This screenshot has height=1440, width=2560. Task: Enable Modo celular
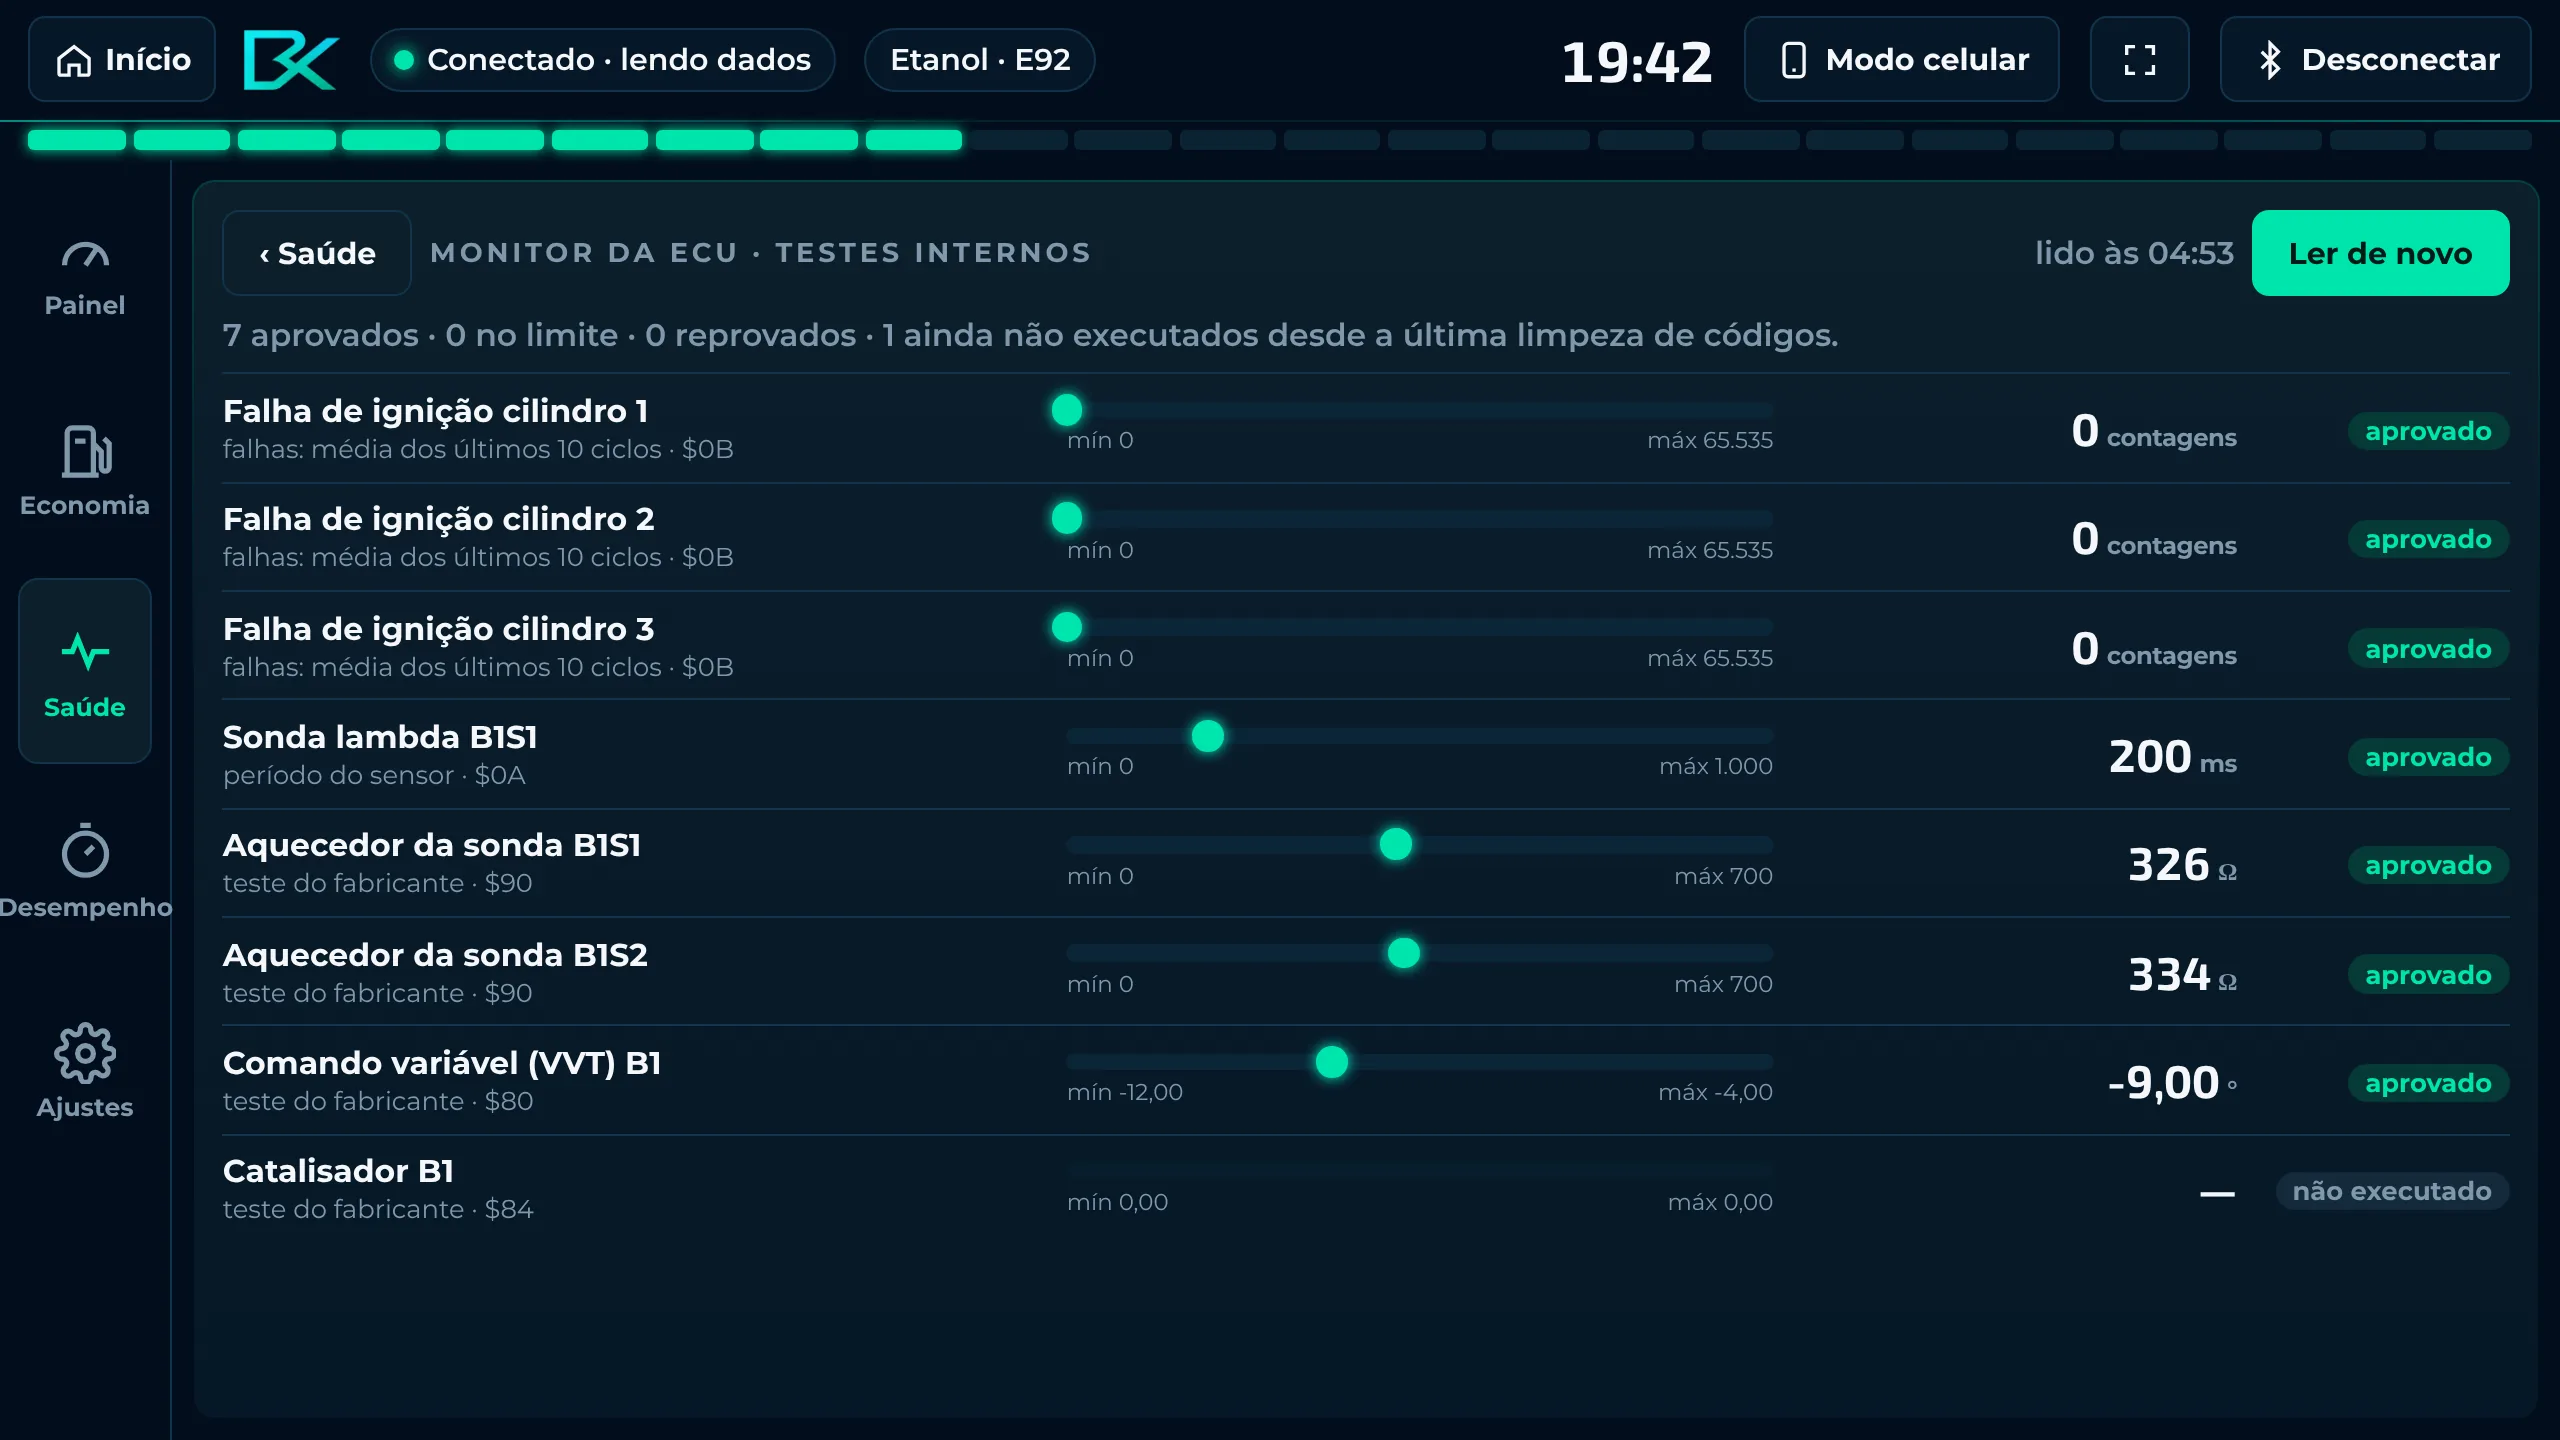point(1901,60)
